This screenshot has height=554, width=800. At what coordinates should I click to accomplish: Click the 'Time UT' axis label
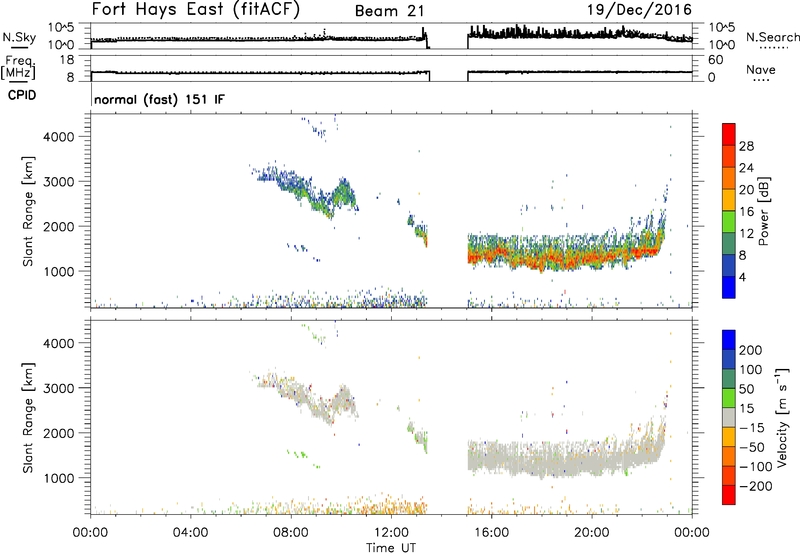pyautogui.click(x=391, y=548)
